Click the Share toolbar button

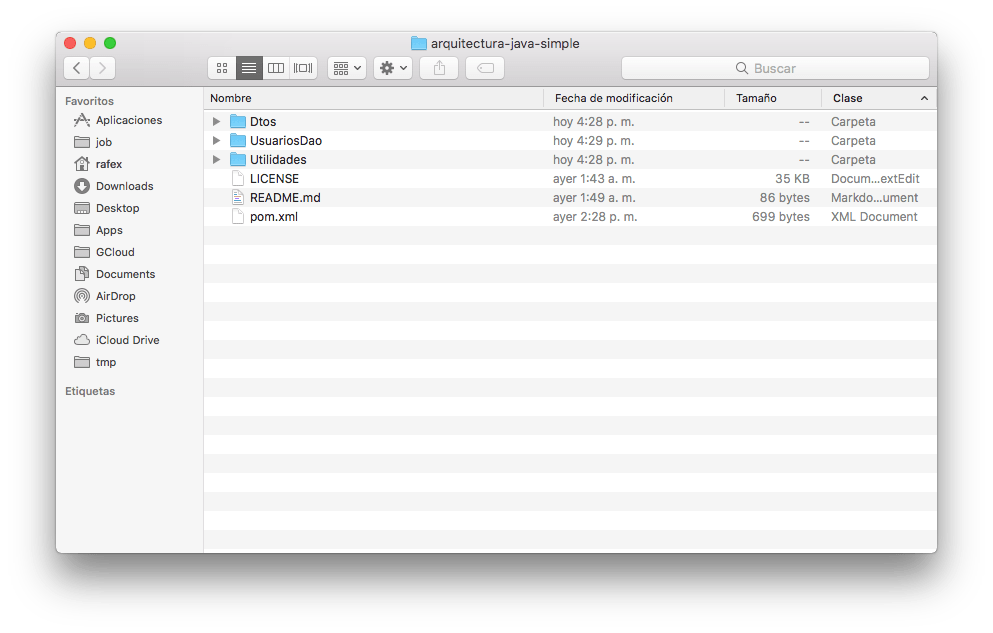[x=439, y=68]
